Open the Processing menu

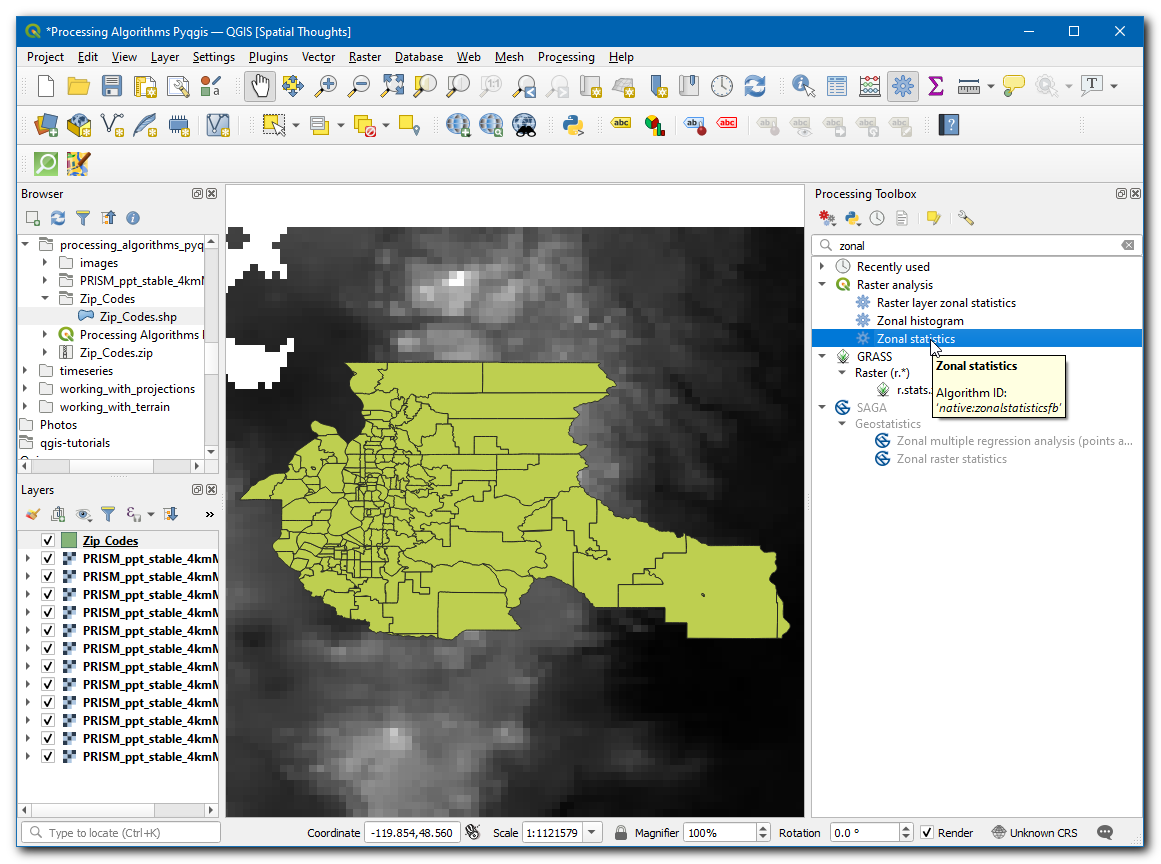pyautogui.click(x=565, y=57)
